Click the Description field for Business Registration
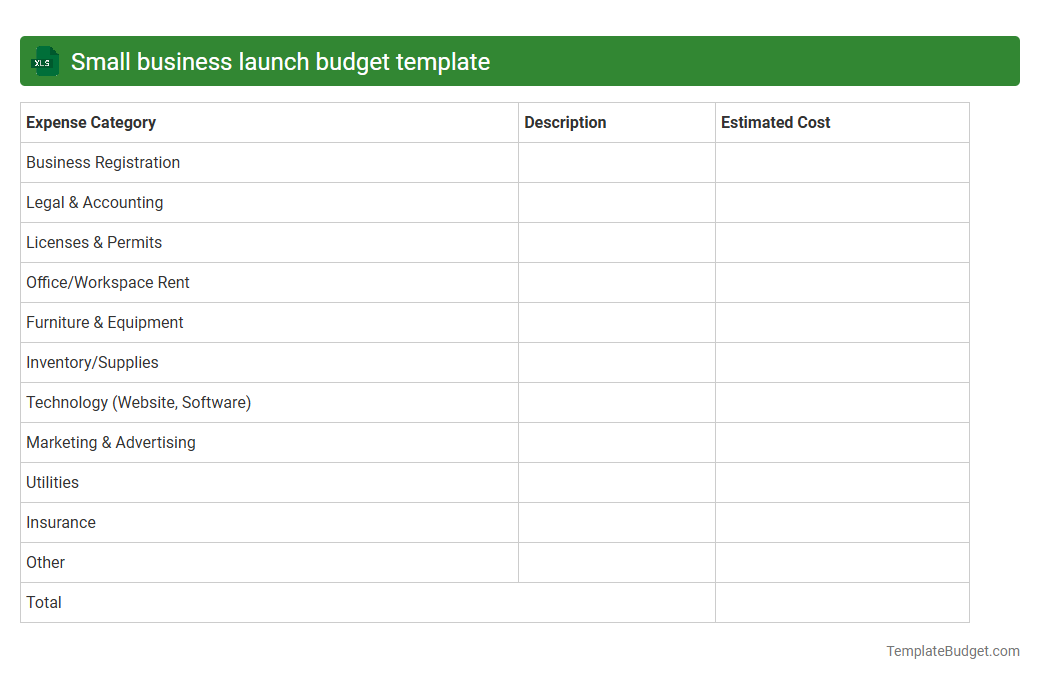The width and height of the screenshot is (1040, 680). 615,162
